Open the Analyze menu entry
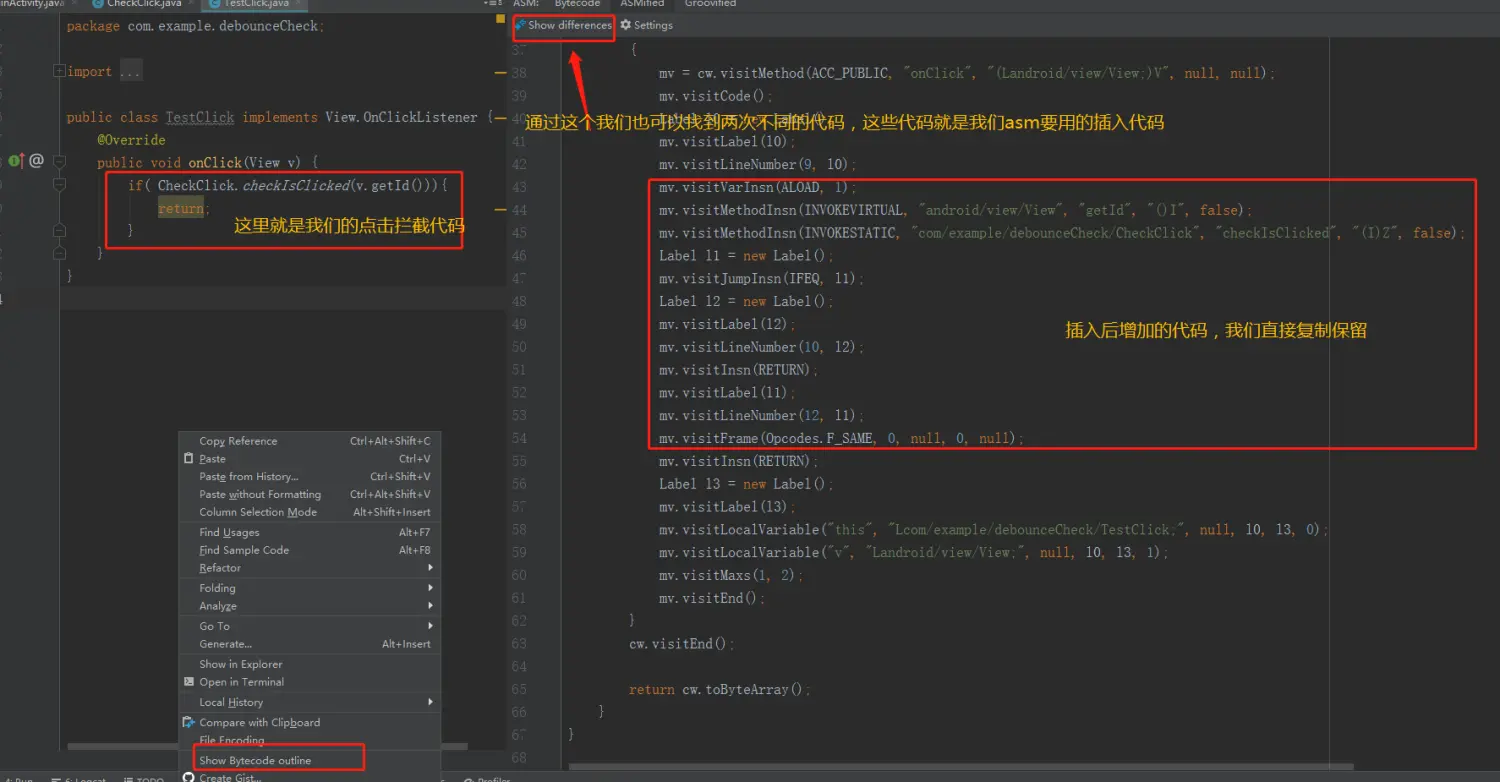This screenshot has width=1500, height=782. click(309, 606)
